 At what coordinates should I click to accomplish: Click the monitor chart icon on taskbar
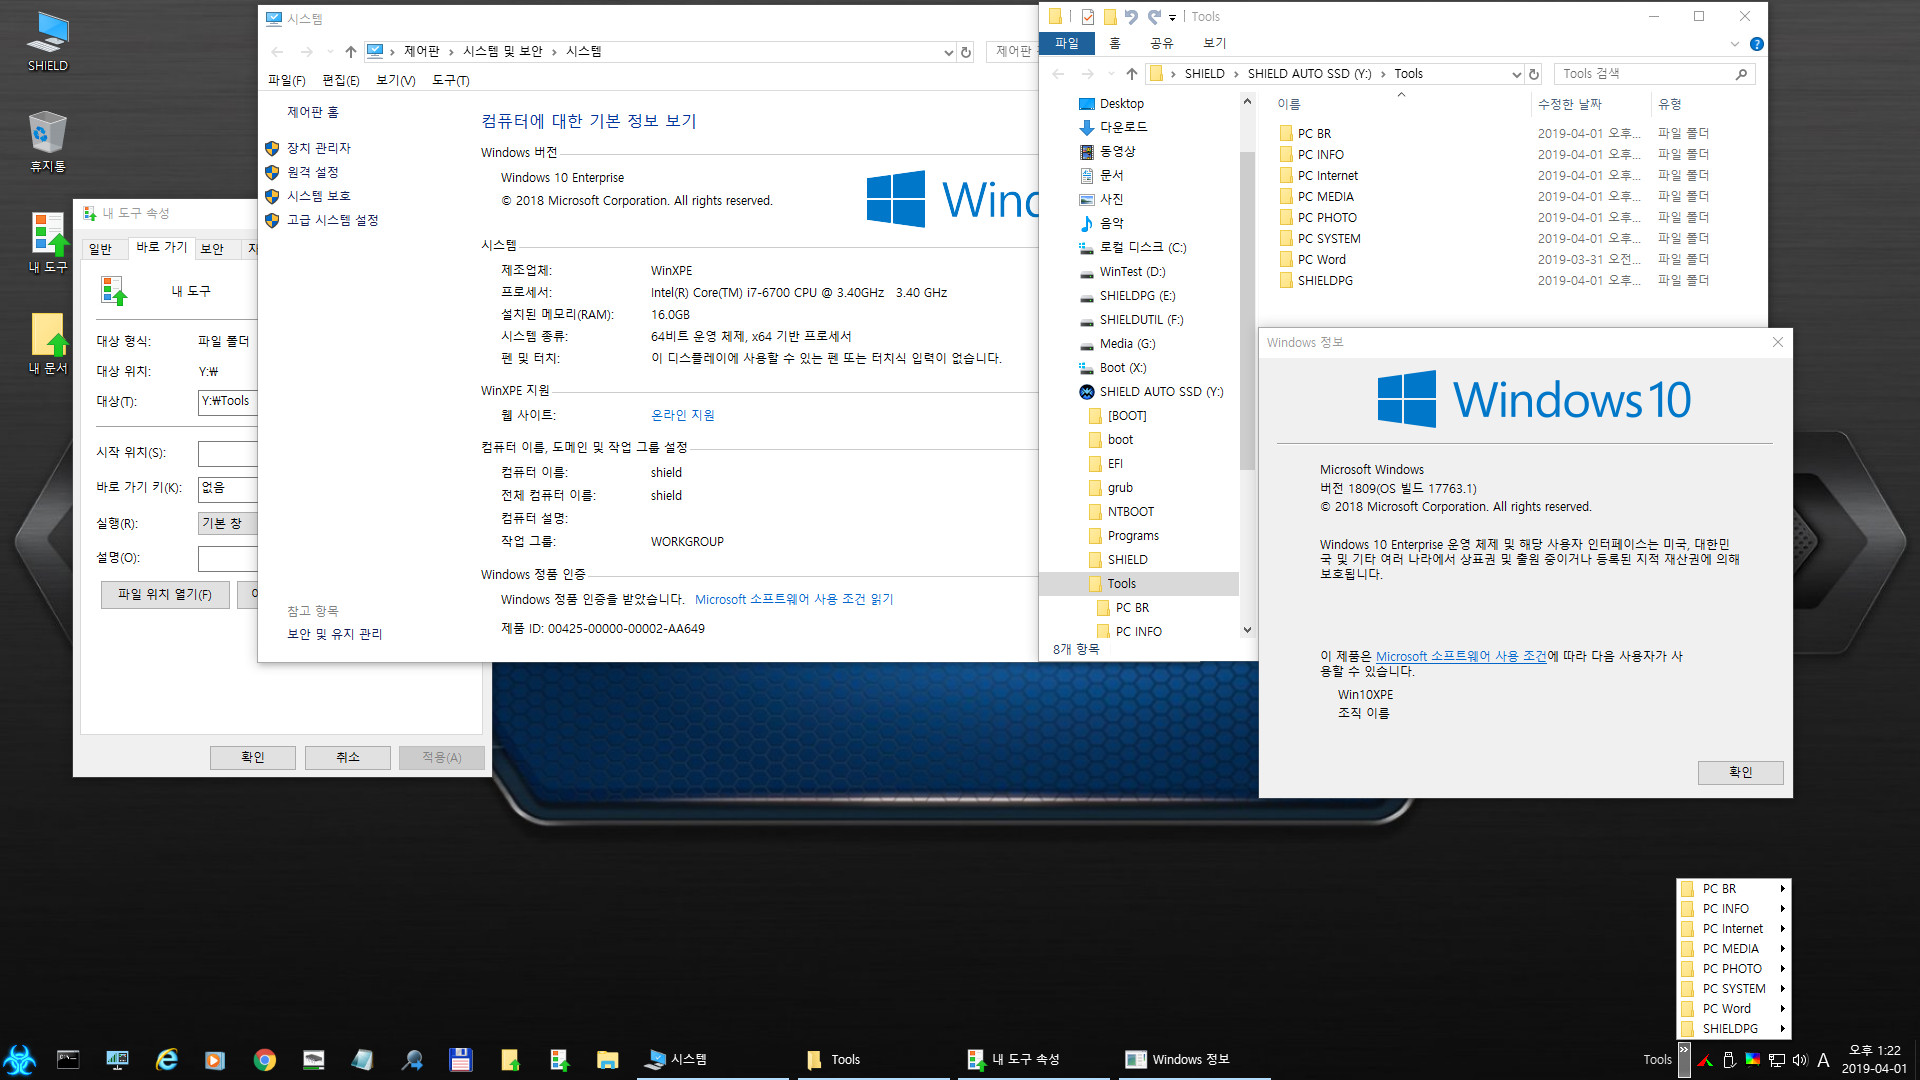tap(117, 1059)
